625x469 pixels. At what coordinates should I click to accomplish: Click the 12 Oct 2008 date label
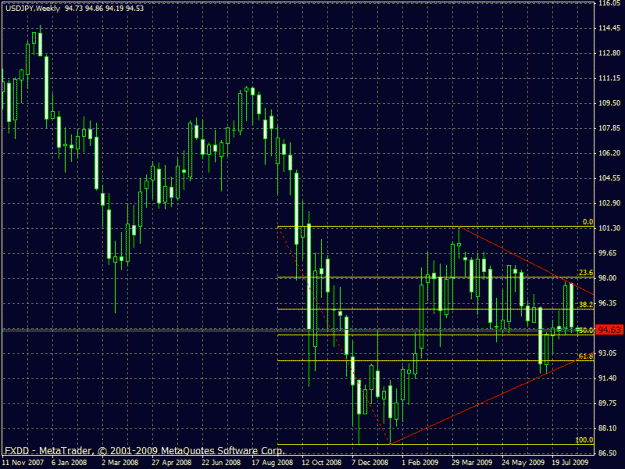click(x=321, y=463)
